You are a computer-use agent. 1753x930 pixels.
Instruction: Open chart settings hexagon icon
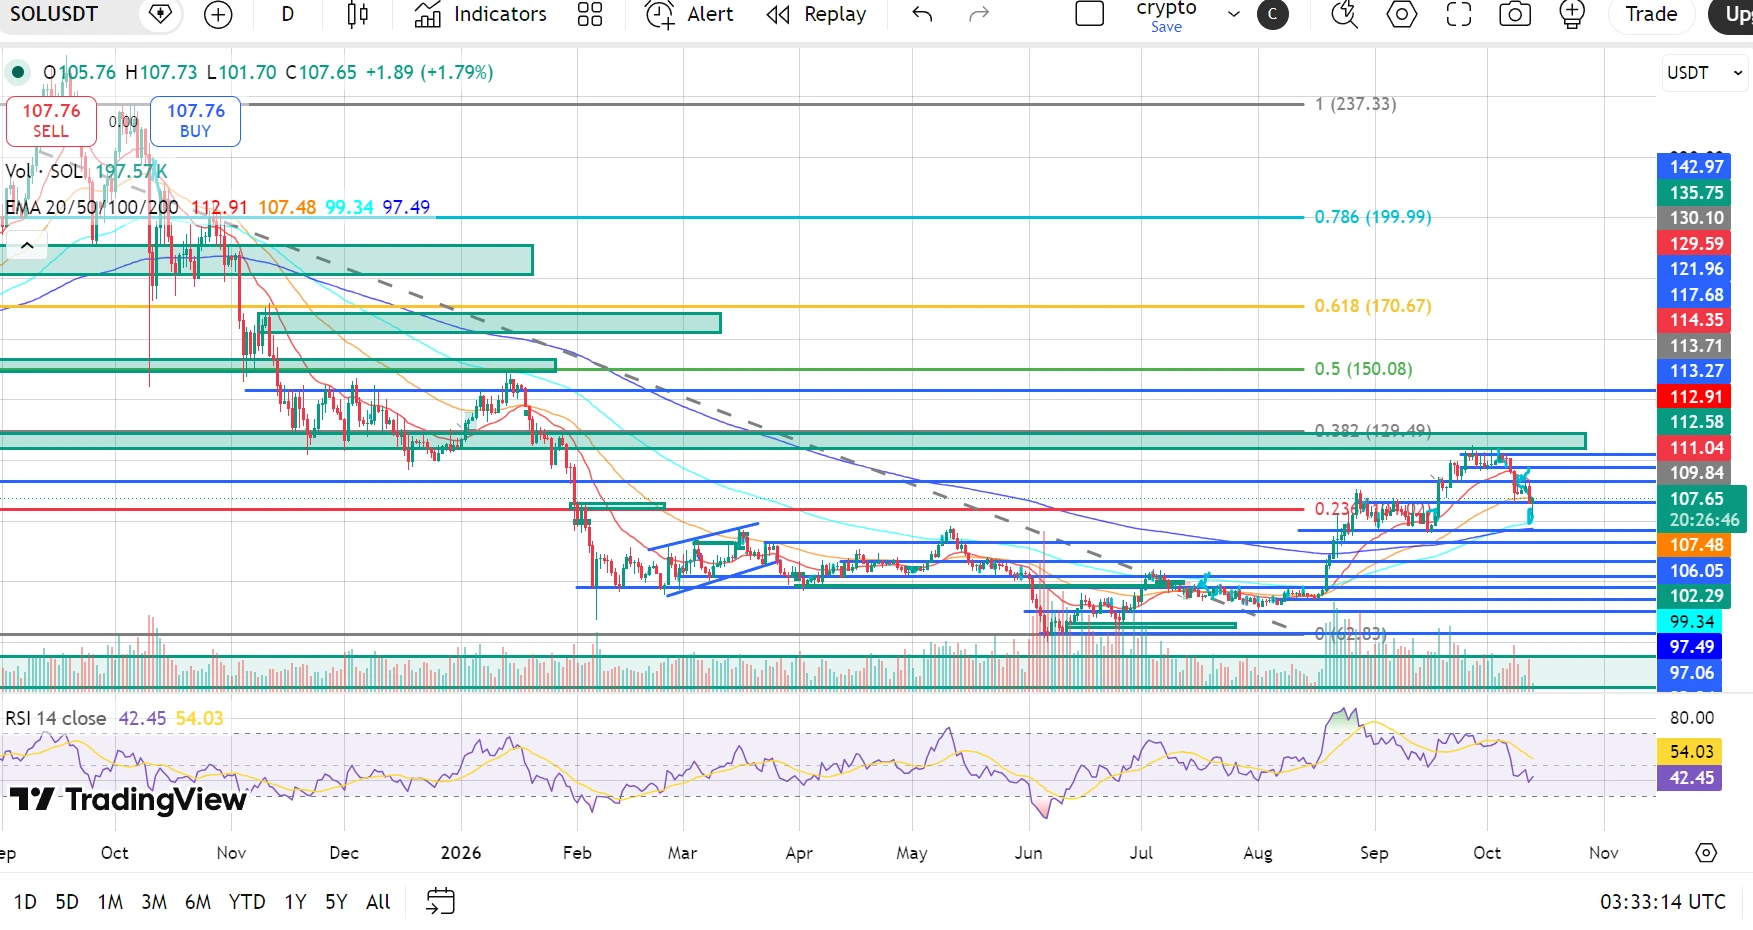click(1402, 14)
